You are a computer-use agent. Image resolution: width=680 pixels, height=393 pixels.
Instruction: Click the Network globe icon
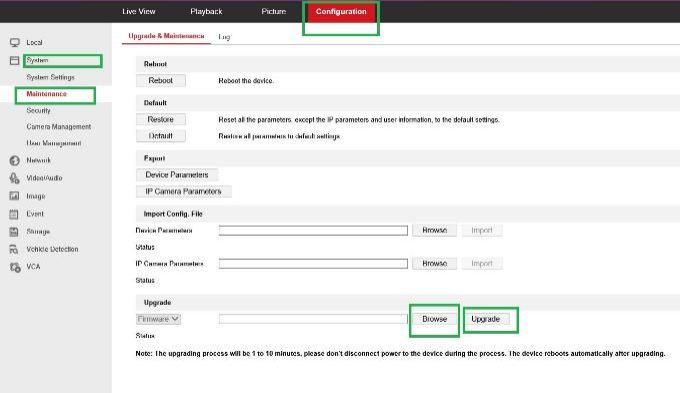click(14, 160)
